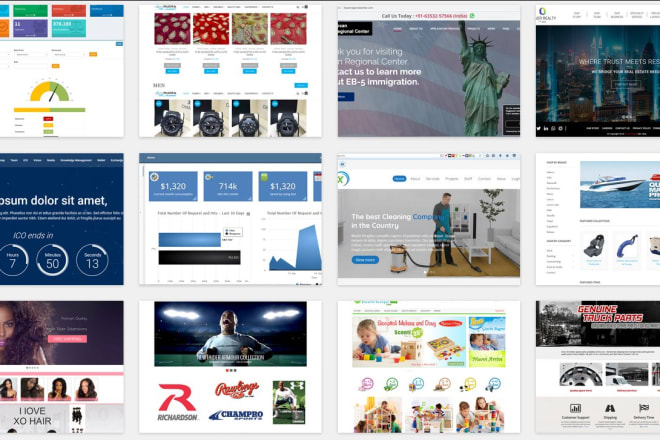The width and height of the screenshot is (660, 440).
Task: Click the outlined button under Where Trust Meets
Action: tap(626, 84)
